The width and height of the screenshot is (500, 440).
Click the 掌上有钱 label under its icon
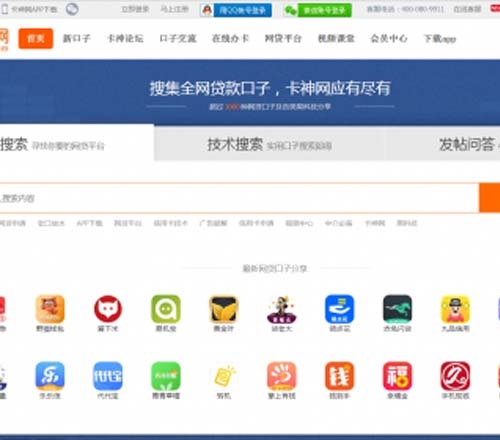point(282,396)
